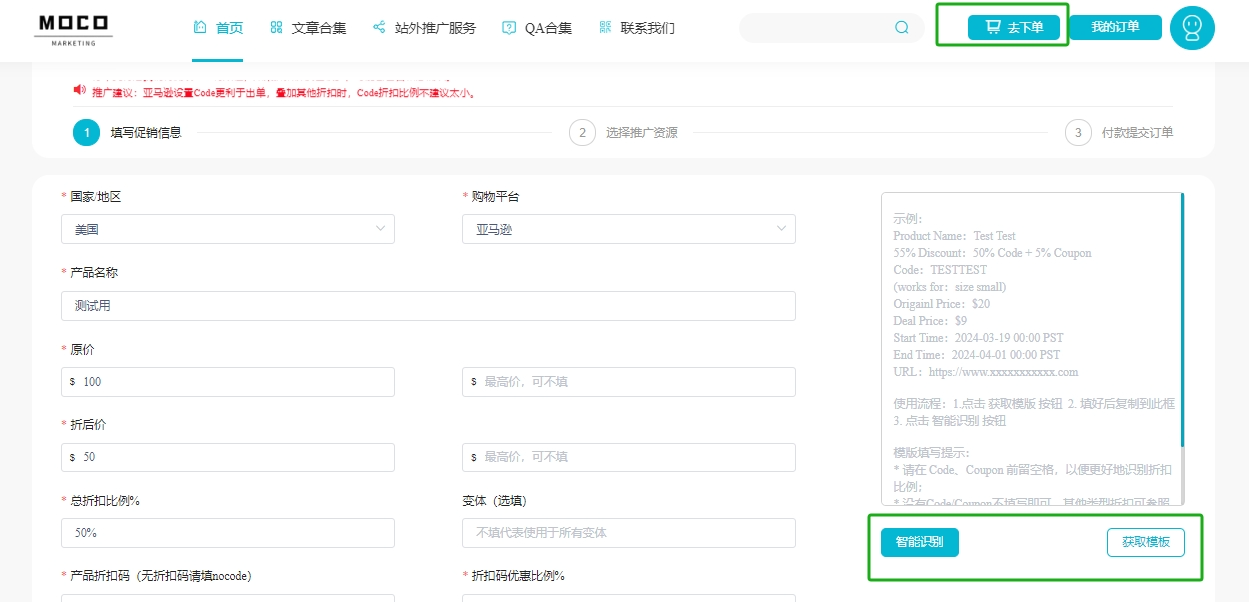Click the QR icon beside 联系我们
This screenshot has height=602, width=1249.
pos(605,27)
